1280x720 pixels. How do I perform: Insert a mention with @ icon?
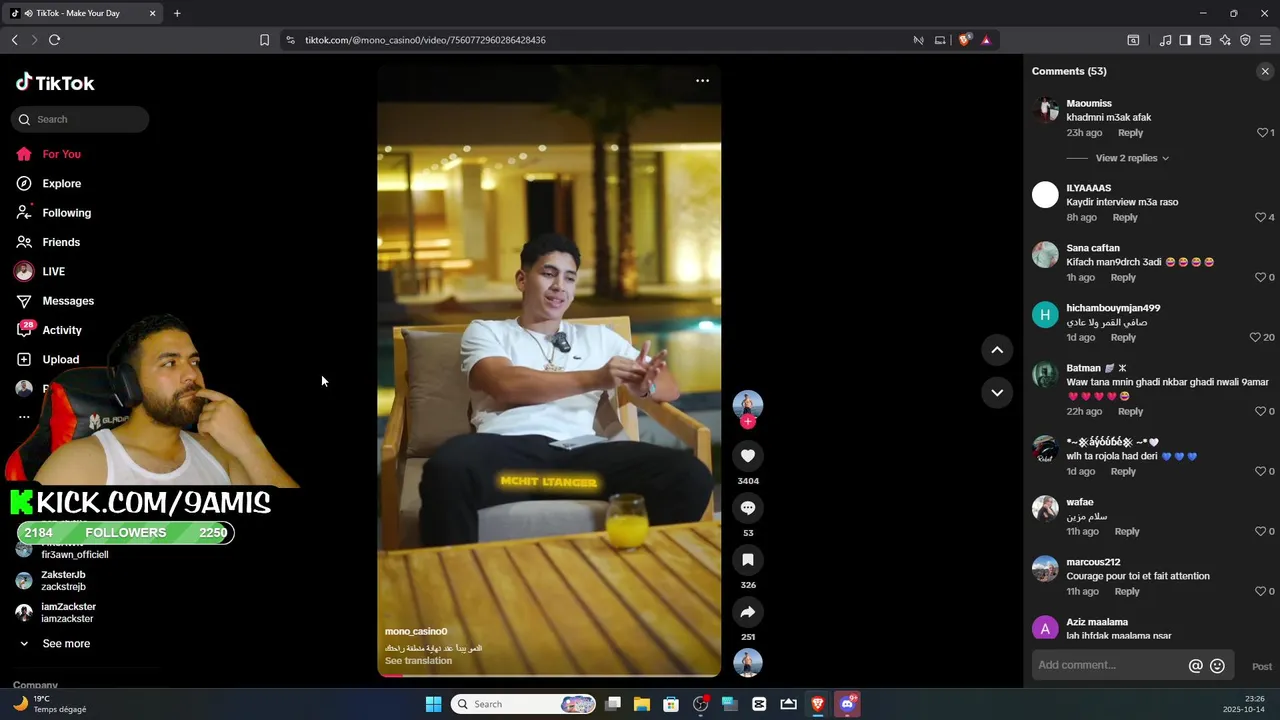pyautogui.click(x=1195, y=666)
